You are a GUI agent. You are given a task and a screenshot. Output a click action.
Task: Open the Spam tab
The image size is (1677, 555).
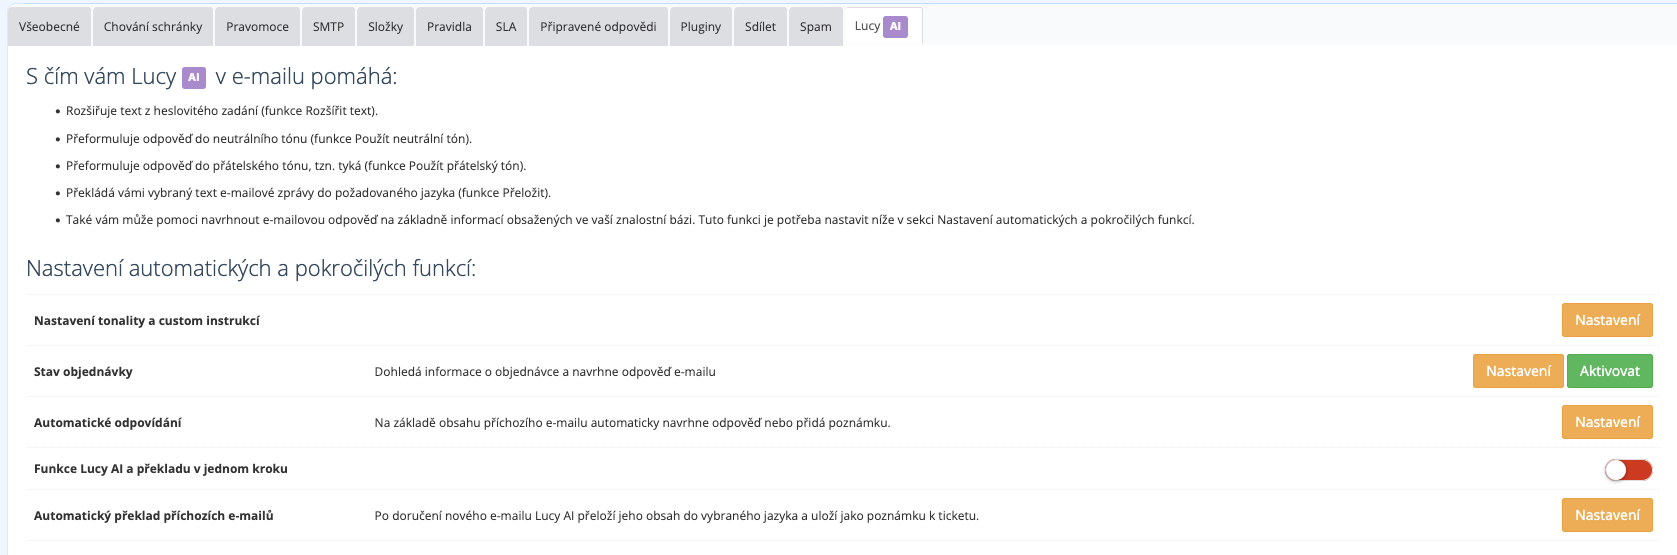(815, 27)
